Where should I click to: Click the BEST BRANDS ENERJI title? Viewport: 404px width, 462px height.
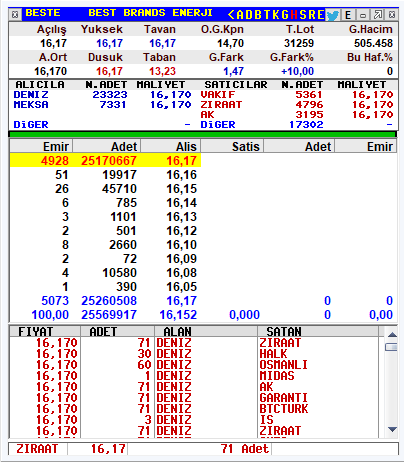coord(150,13)
